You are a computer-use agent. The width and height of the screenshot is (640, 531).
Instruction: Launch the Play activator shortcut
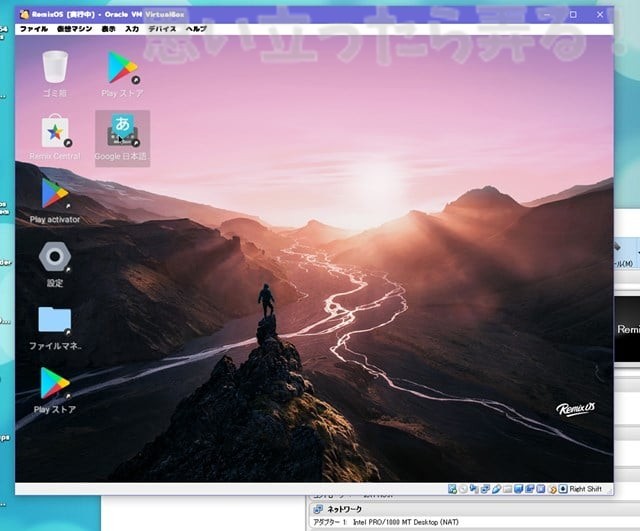pos(55,201)
